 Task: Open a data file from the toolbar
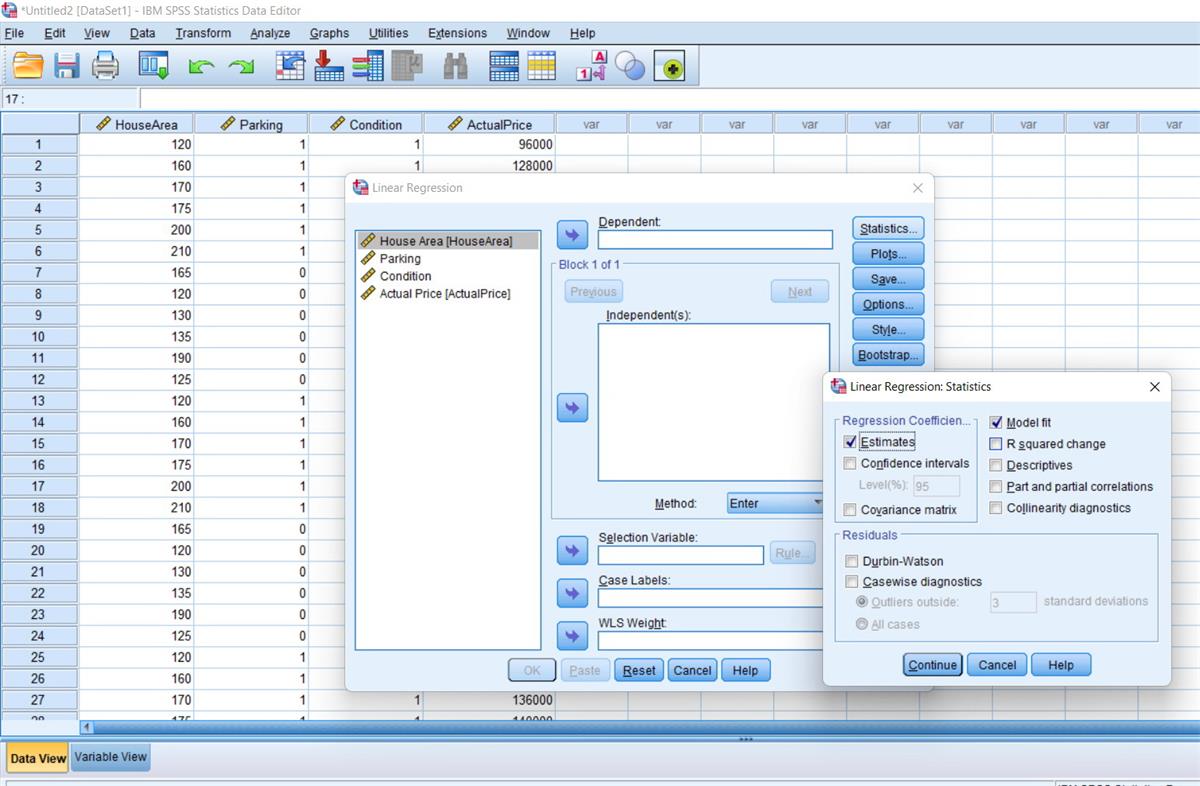(27, 65)
